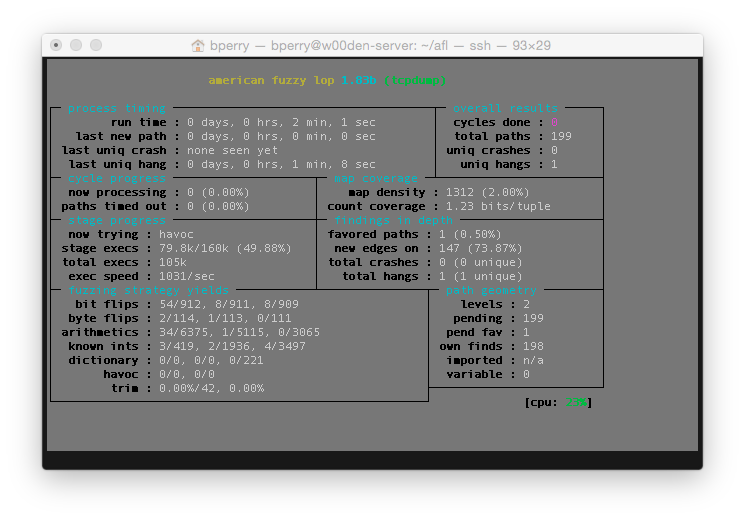
Task: Click the cycles done value 0
Action: [554, 122]
